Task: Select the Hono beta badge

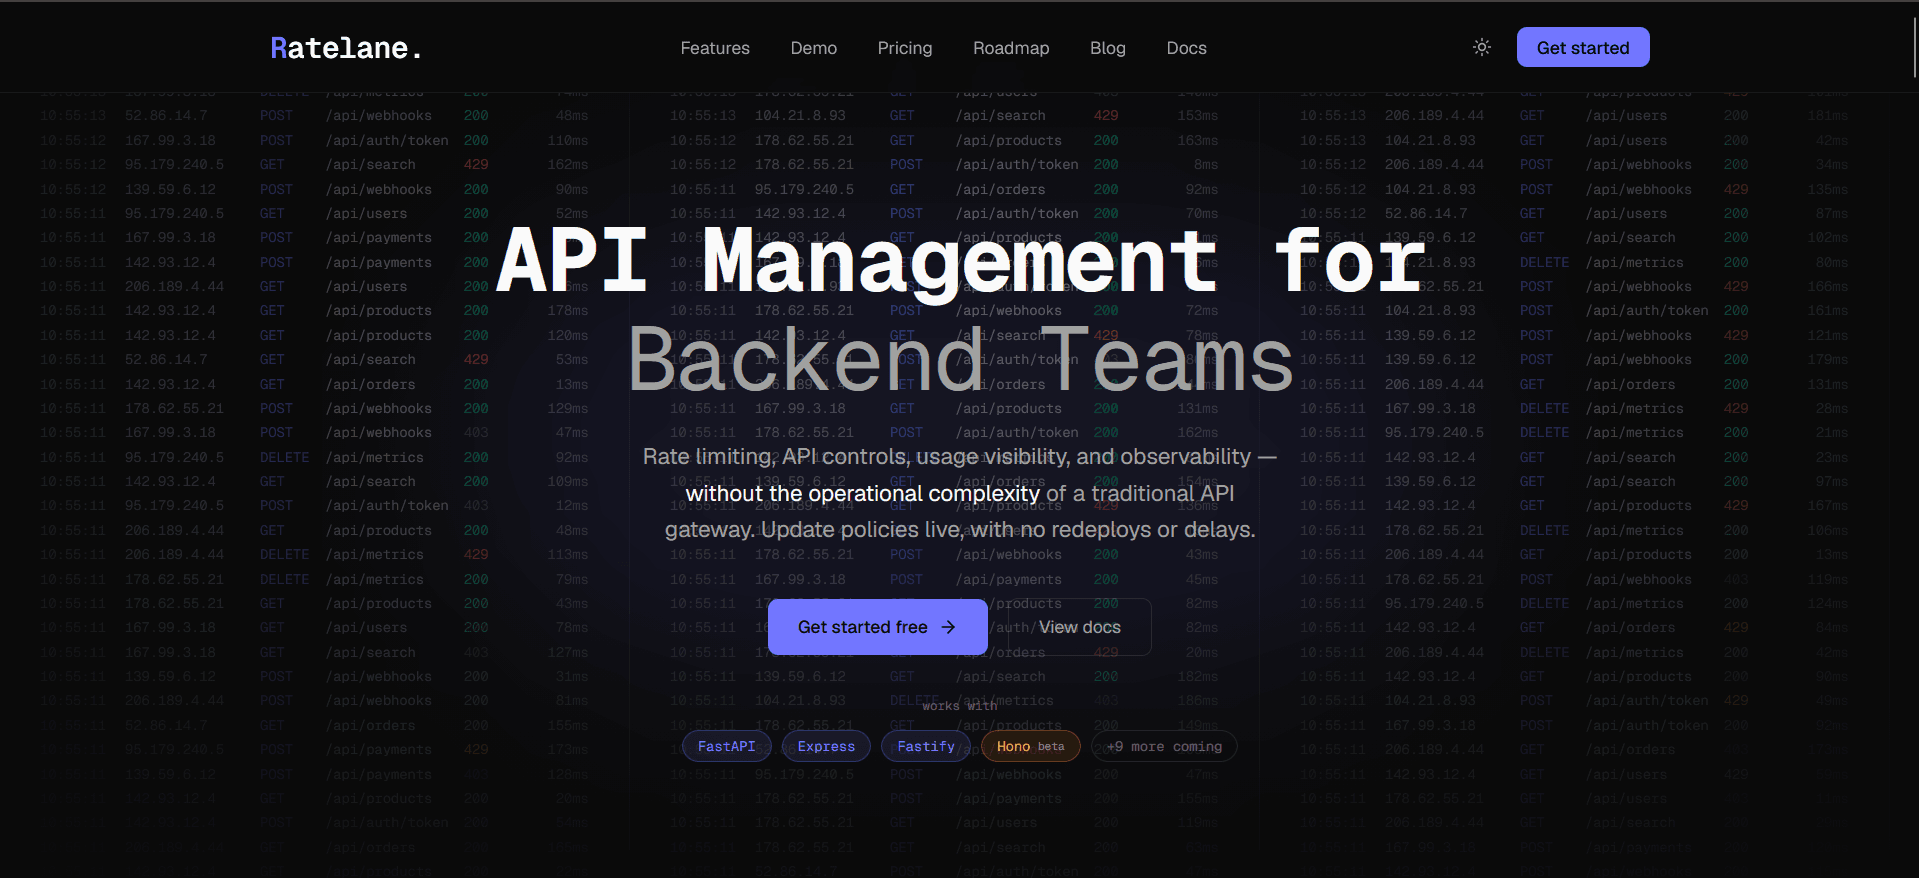Action: pos(1031,746)
